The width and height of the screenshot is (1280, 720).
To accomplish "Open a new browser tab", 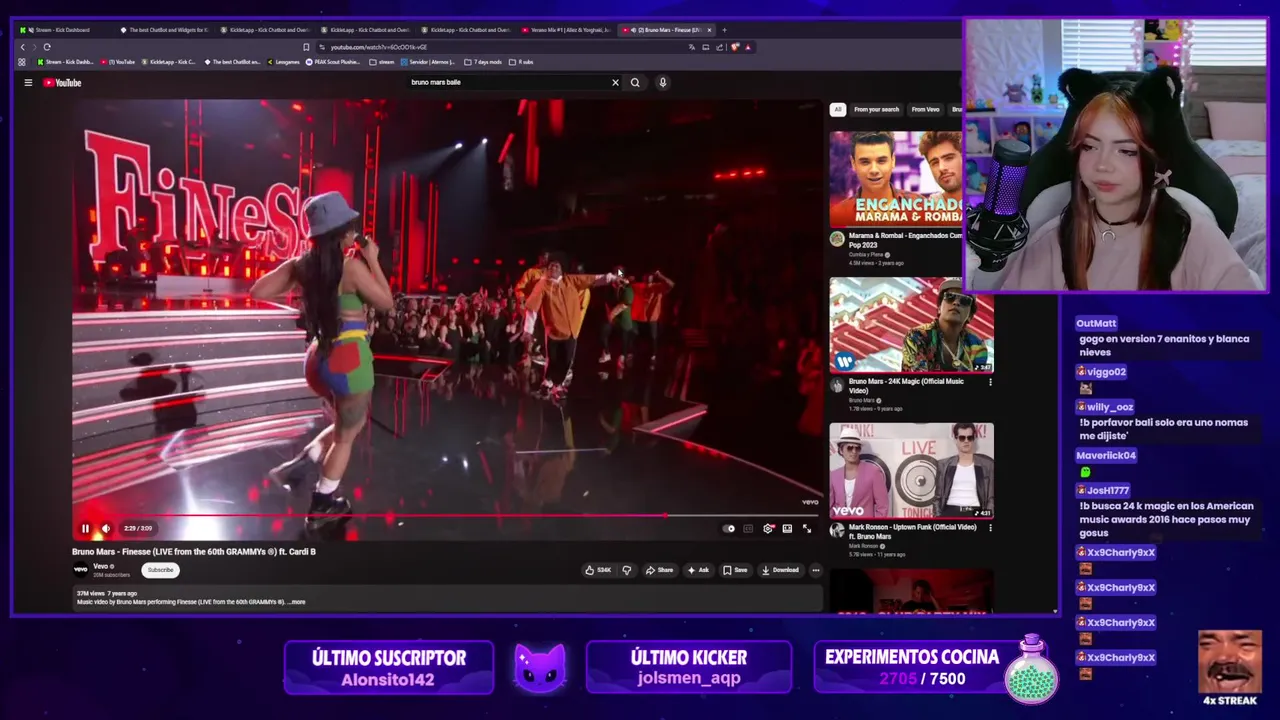I will coord(725,30).
